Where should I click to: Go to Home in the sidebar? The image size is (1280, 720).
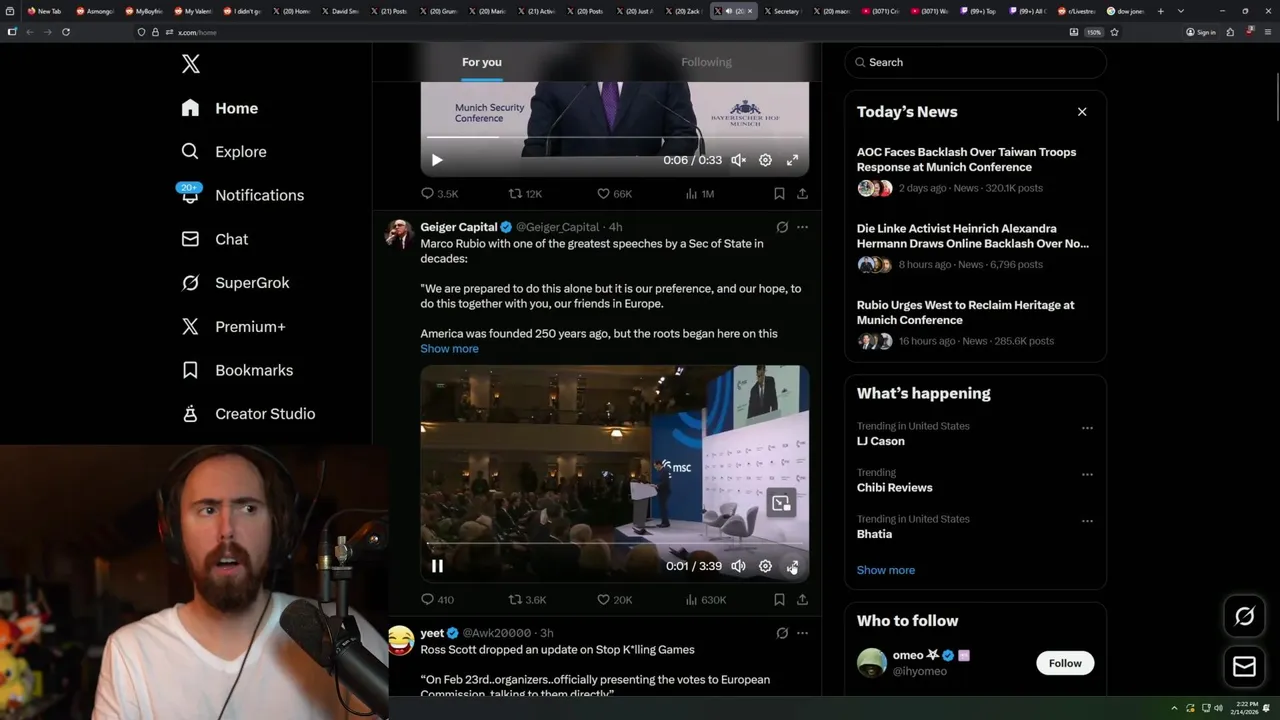point(220,108)
